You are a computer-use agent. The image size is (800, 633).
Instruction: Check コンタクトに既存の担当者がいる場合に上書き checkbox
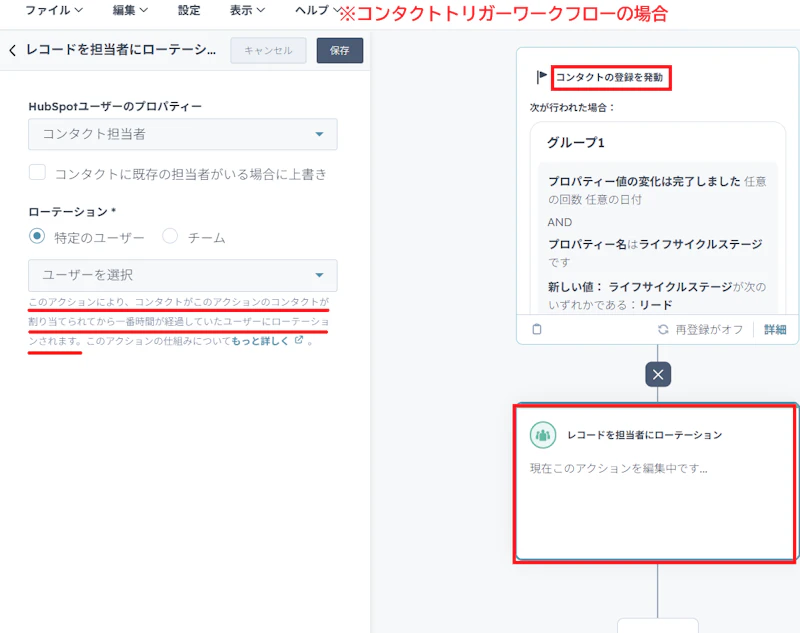pyautogui.click(x=37, y=172)
